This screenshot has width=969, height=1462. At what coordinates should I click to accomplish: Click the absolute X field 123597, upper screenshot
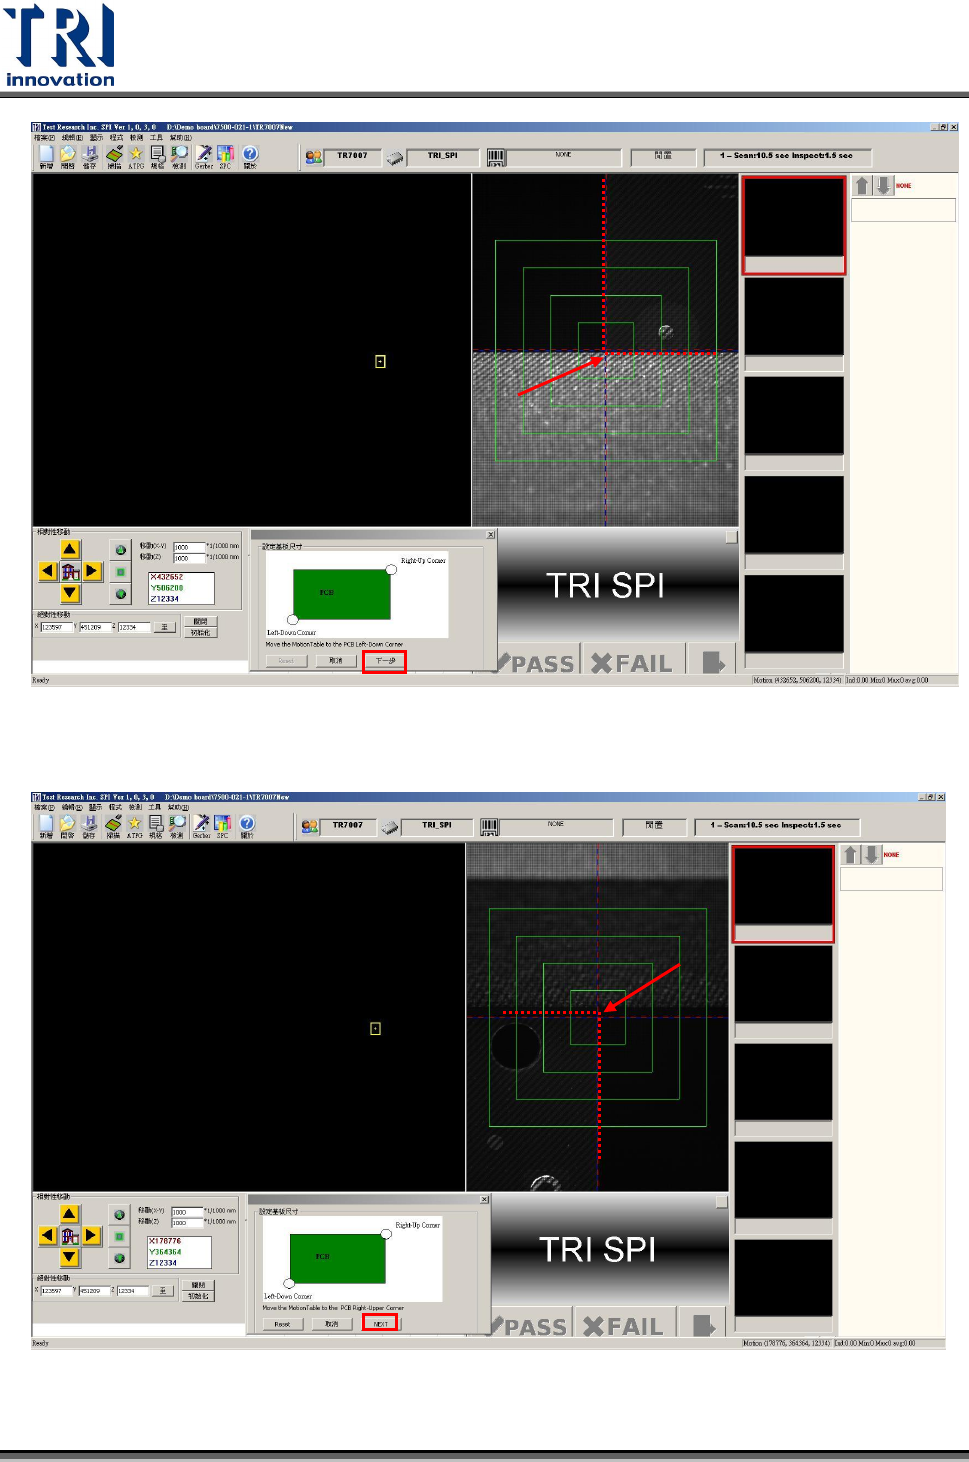point(56,627)
